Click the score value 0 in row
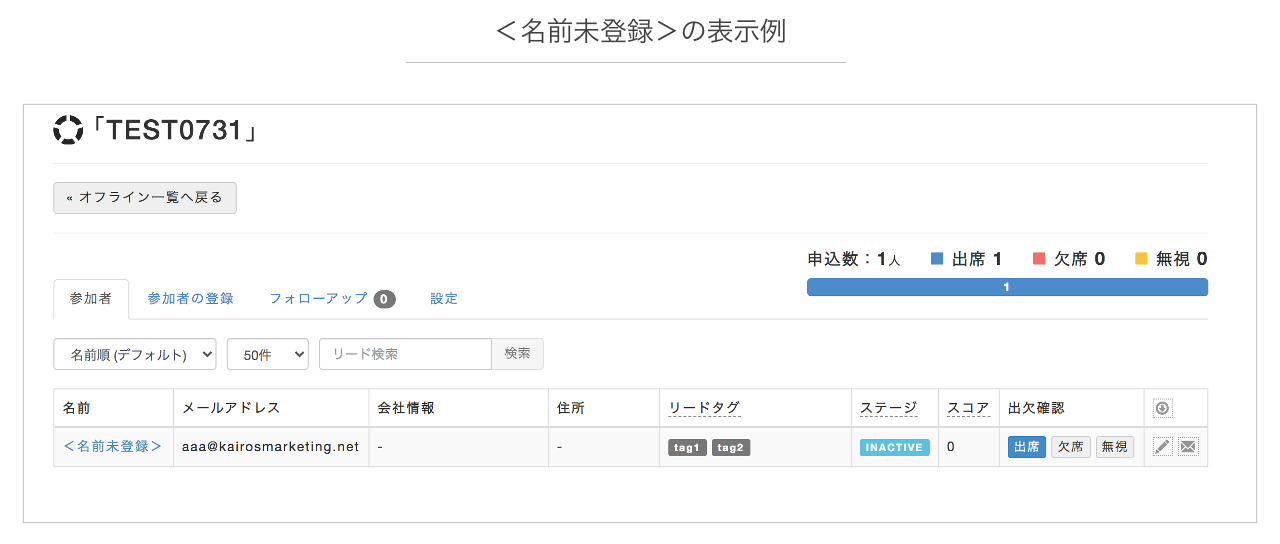 point(951,447)
